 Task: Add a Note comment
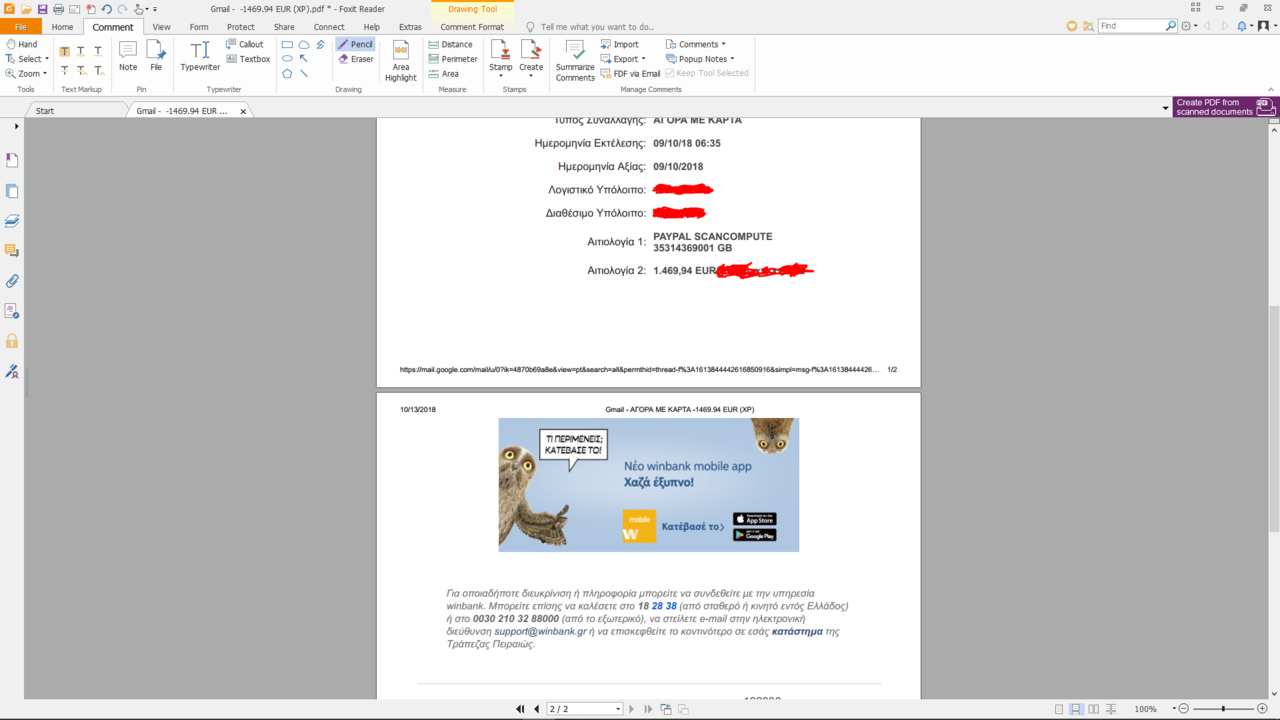click(x=128, y=56)
